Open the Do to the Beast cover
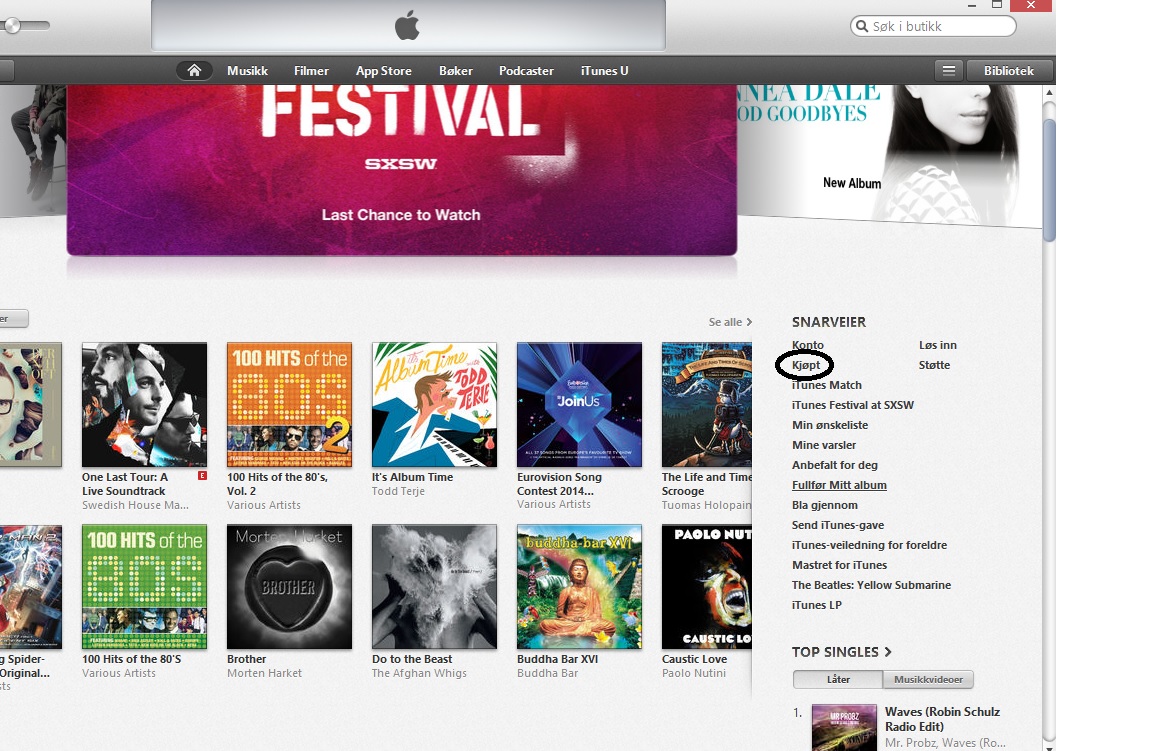This screenshot has height=751, width=1152. point(434,586)
